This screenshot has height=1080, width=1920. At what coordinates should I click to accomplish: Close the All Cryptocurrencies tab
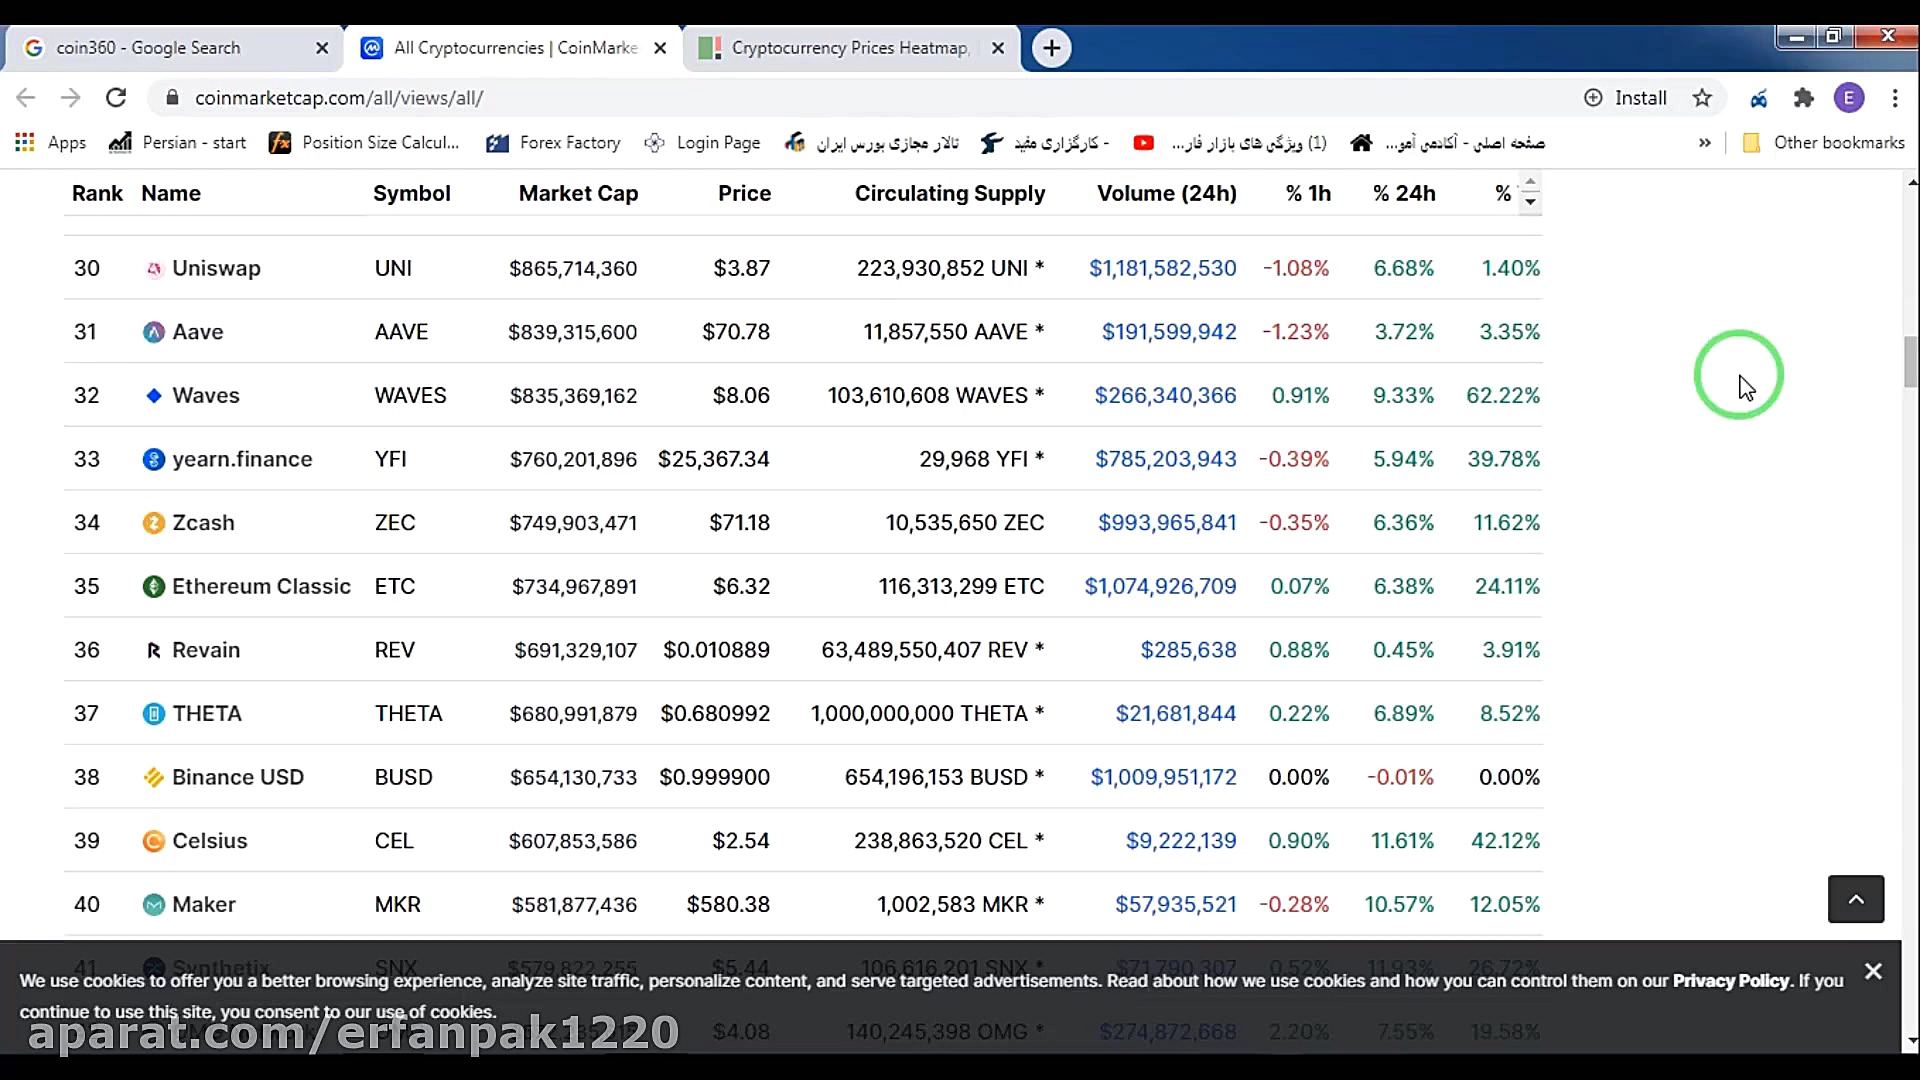[660, 48]
